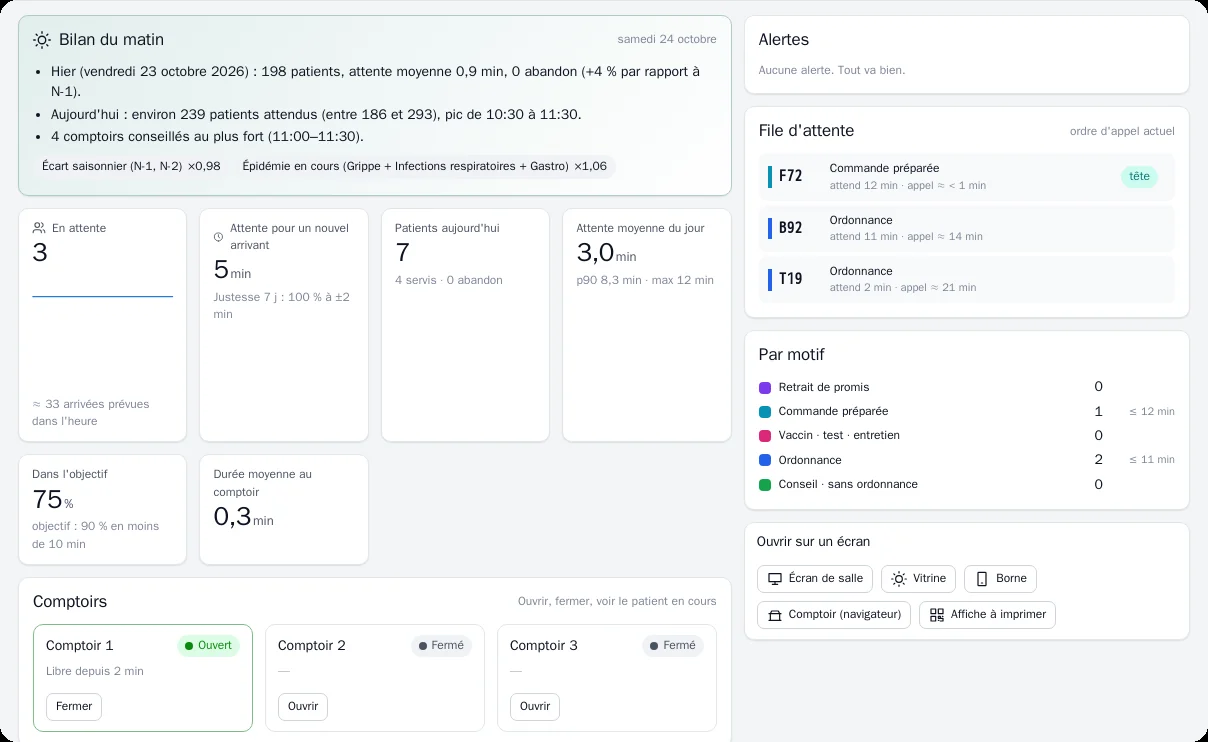
Task: Click the blue swatch for Ordonnance motif
Action: 765,460
